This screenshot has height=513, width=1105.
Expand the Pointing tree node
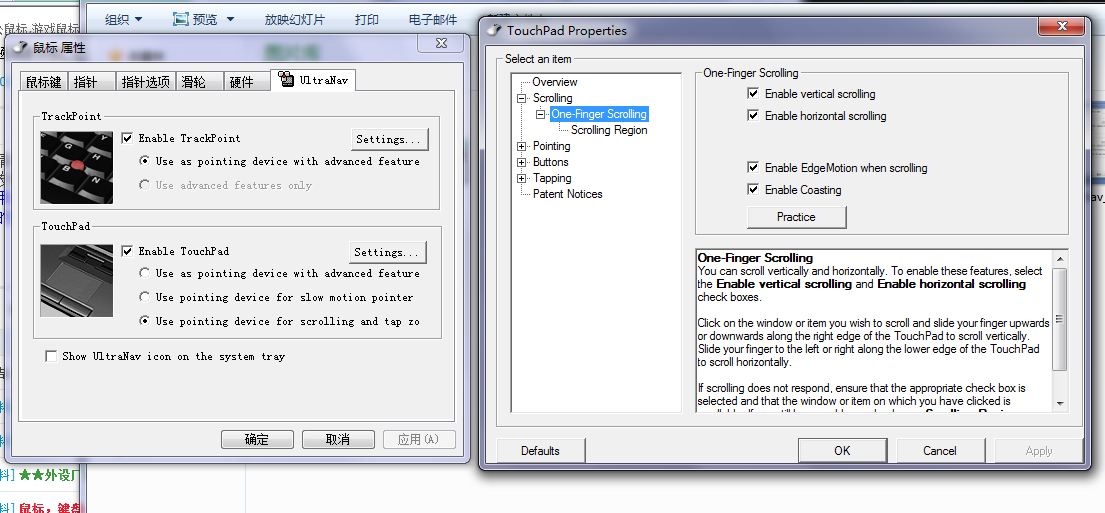coord(521,146)
